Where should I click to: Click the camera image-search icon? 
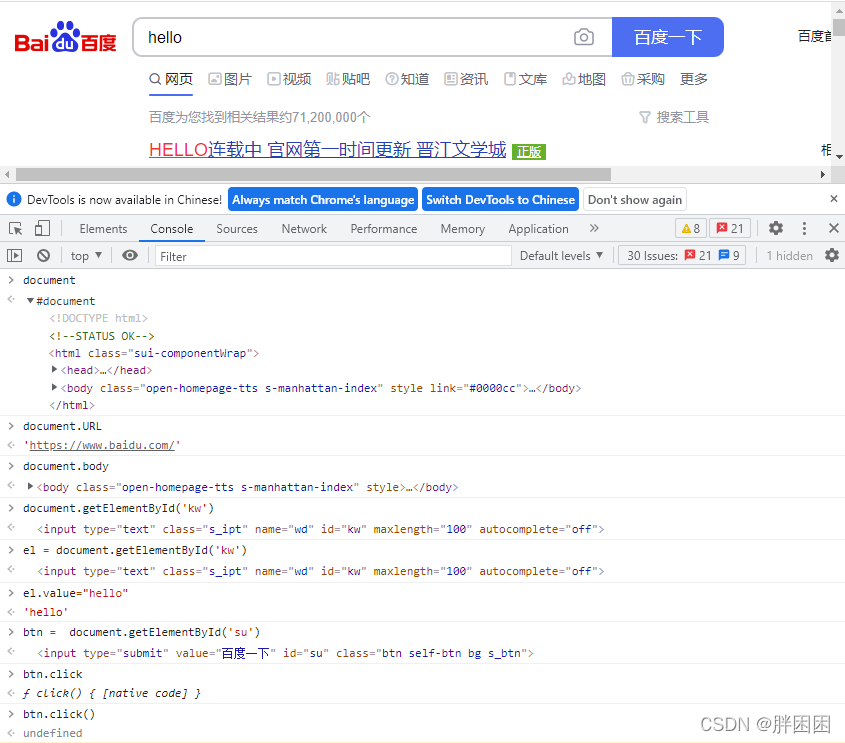pyautogui.click(x=584, y=37)
